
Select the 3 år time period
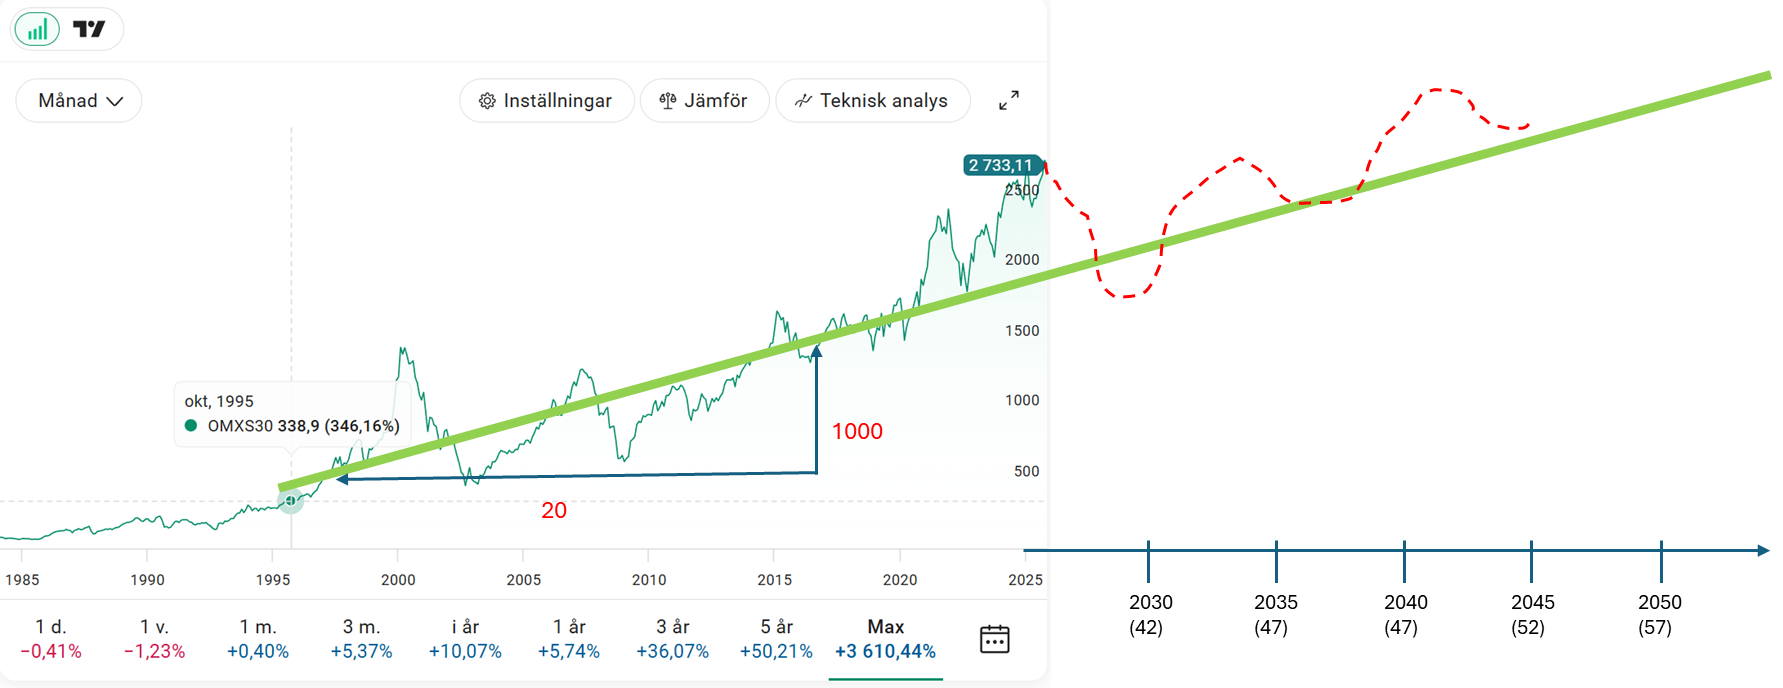672,639
